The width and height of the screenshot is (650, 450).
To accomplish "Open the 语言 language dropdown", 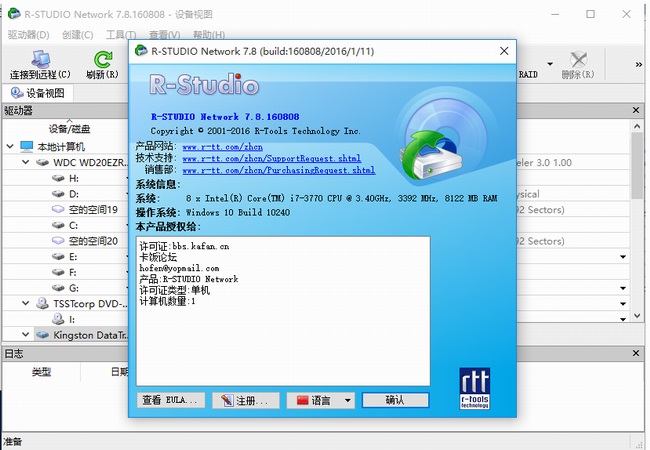I will (325, 400).
